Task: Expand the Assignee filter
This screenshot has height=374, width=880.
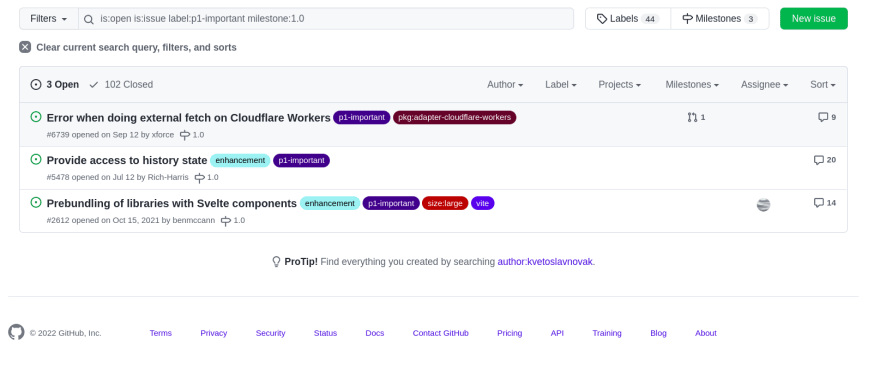Action: point(764,84)
